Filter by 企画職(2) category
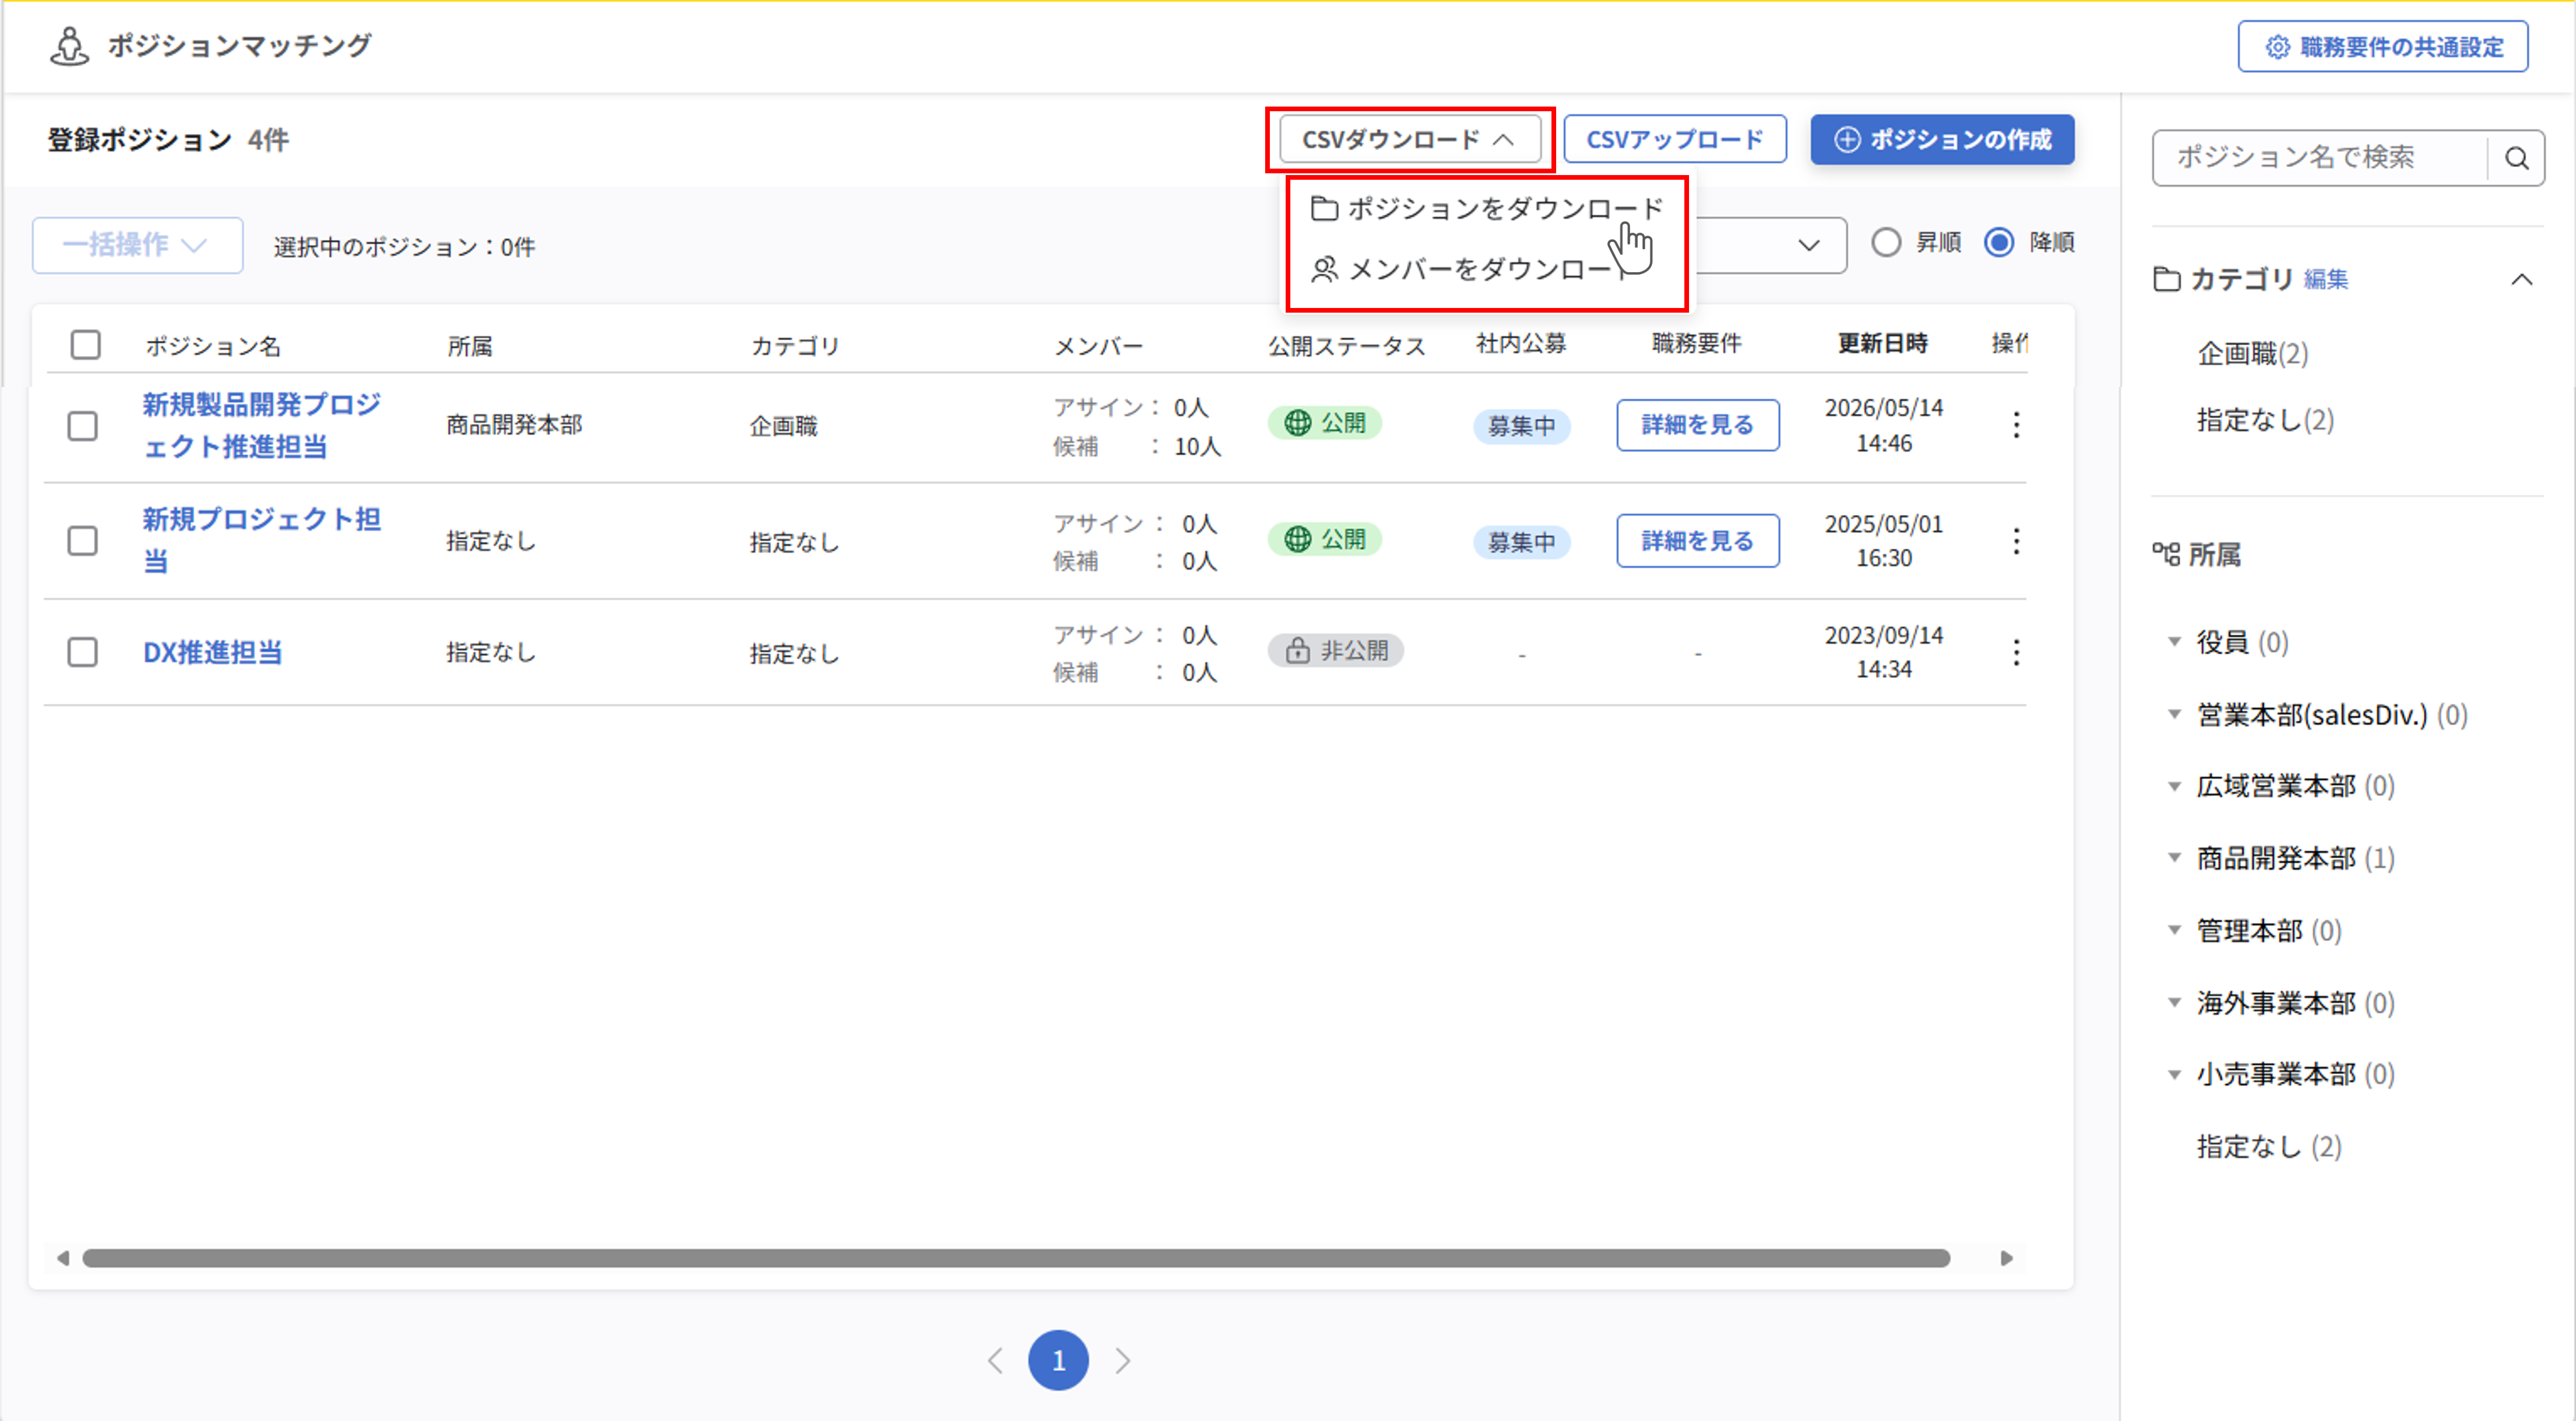The image size is (2576, 1421). 2252,353
